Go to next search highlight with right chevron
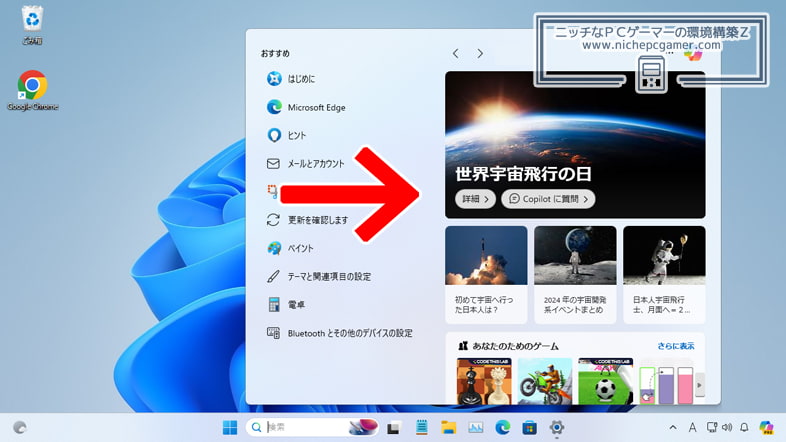 pyautogui.click(x=480, y=53)
